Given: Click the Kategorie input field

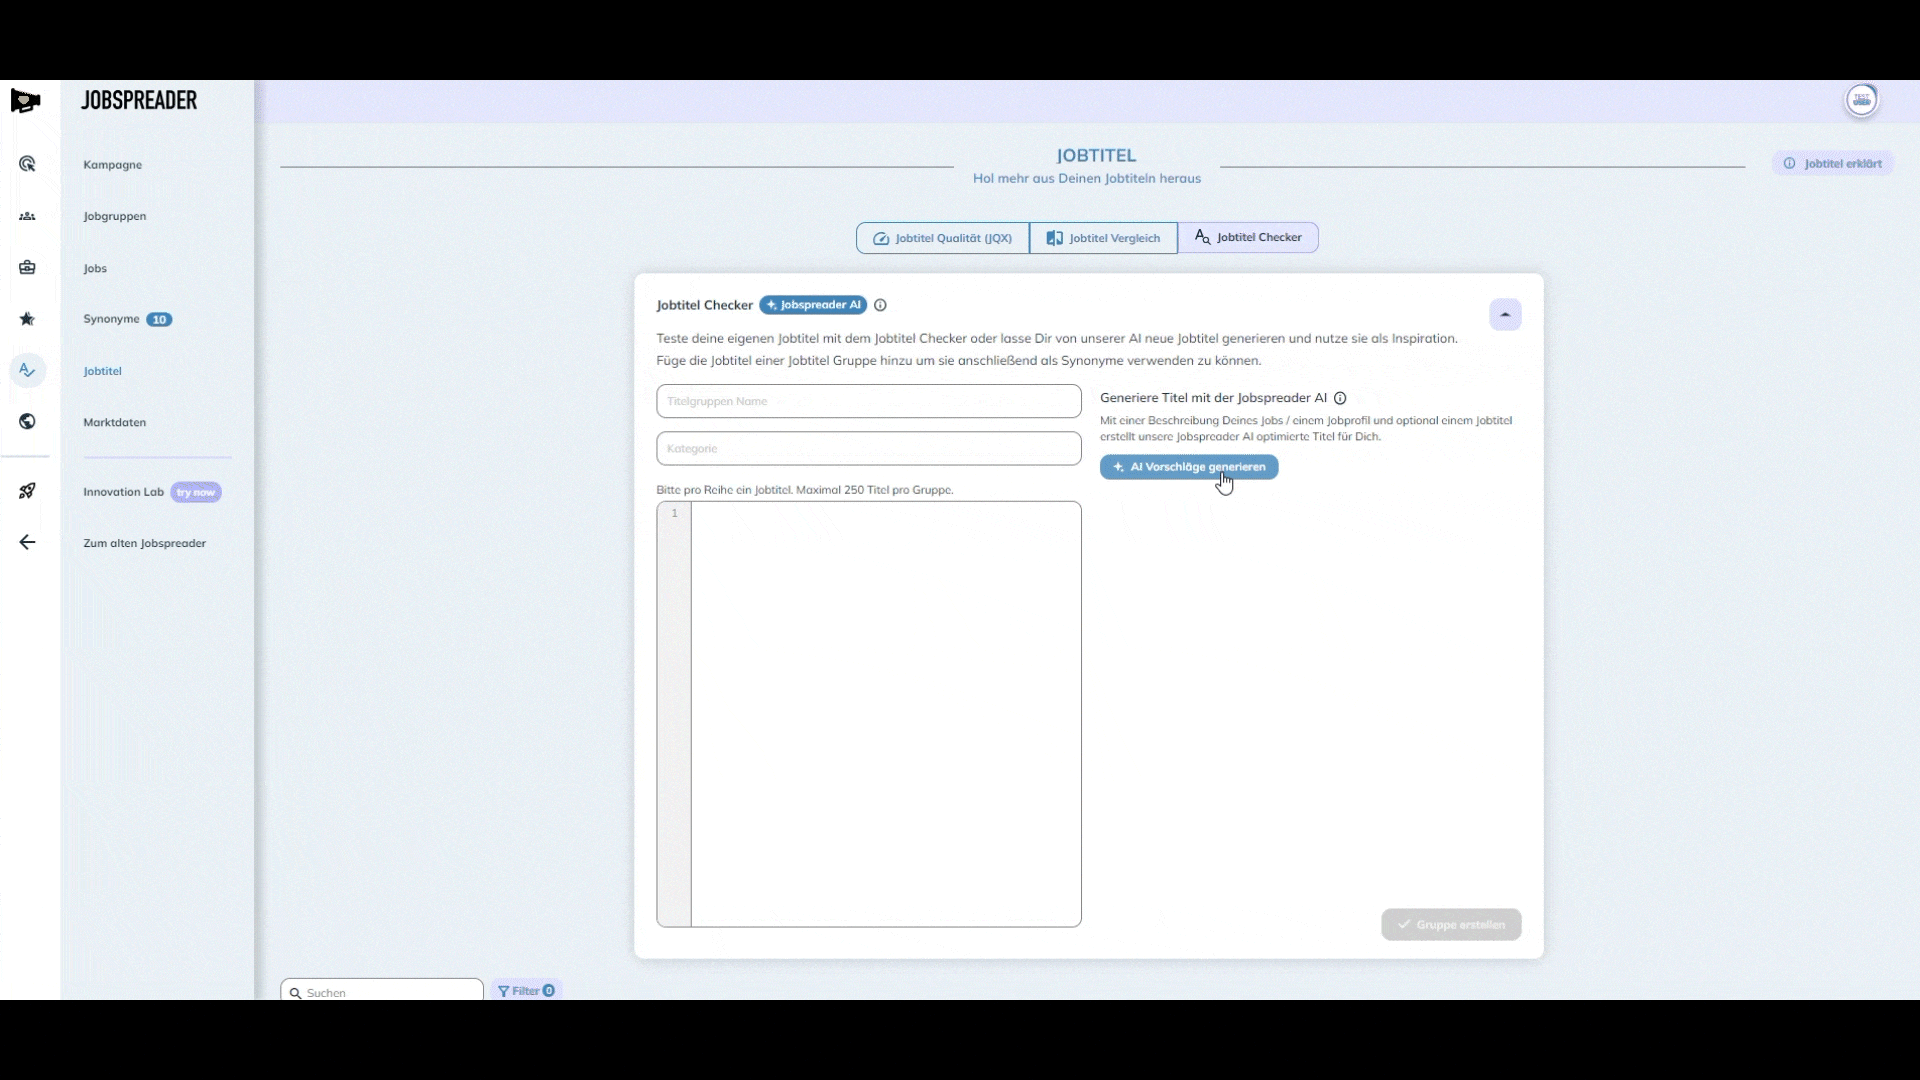Looking at the screenshot, I should (869, 448).
